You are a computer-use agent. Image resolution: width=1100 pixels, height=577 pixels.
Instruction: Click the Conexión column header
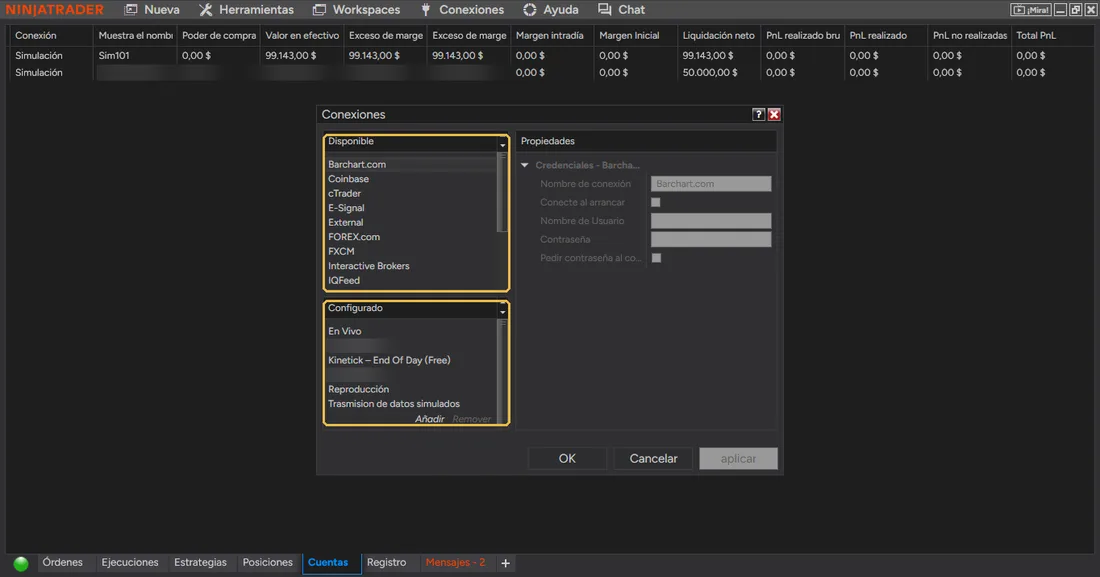coord(50,35)
